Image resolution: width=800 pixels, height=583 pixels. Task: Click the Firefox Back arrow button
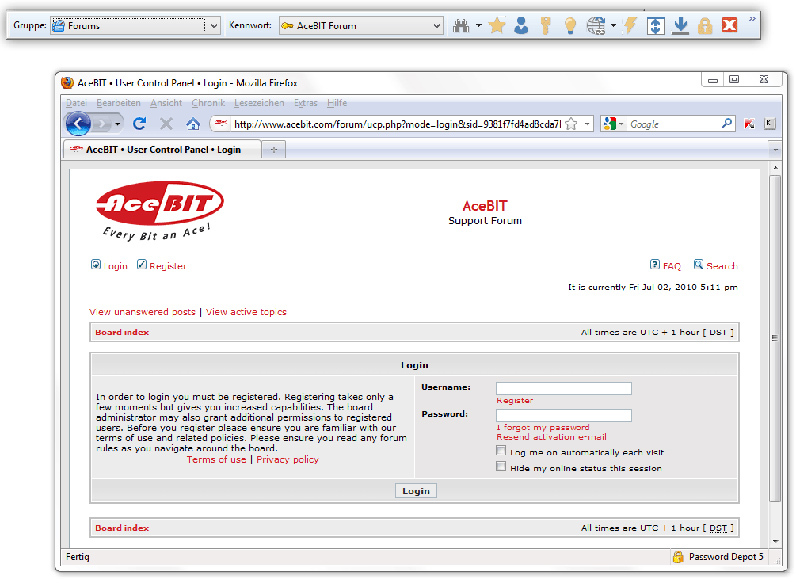point(78,123)
